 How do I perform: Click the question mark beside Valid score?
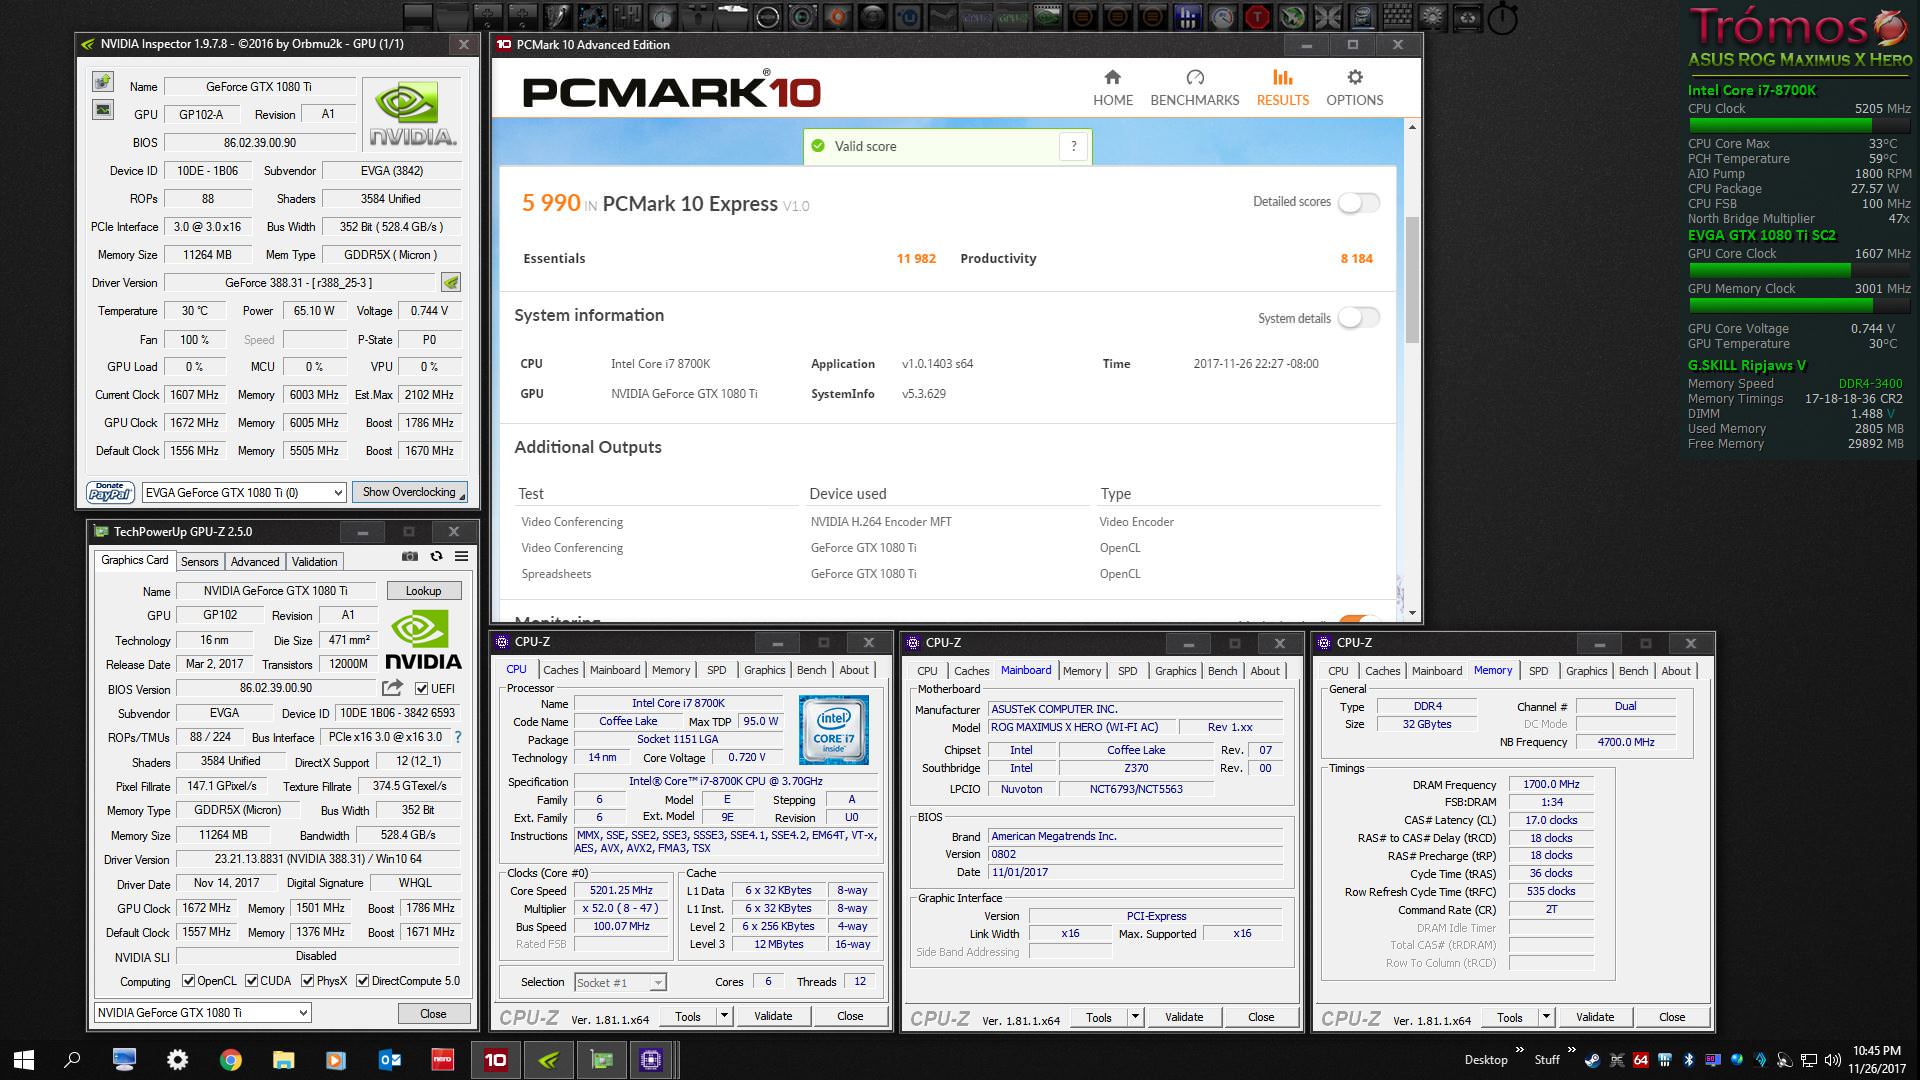[1074, 146]
